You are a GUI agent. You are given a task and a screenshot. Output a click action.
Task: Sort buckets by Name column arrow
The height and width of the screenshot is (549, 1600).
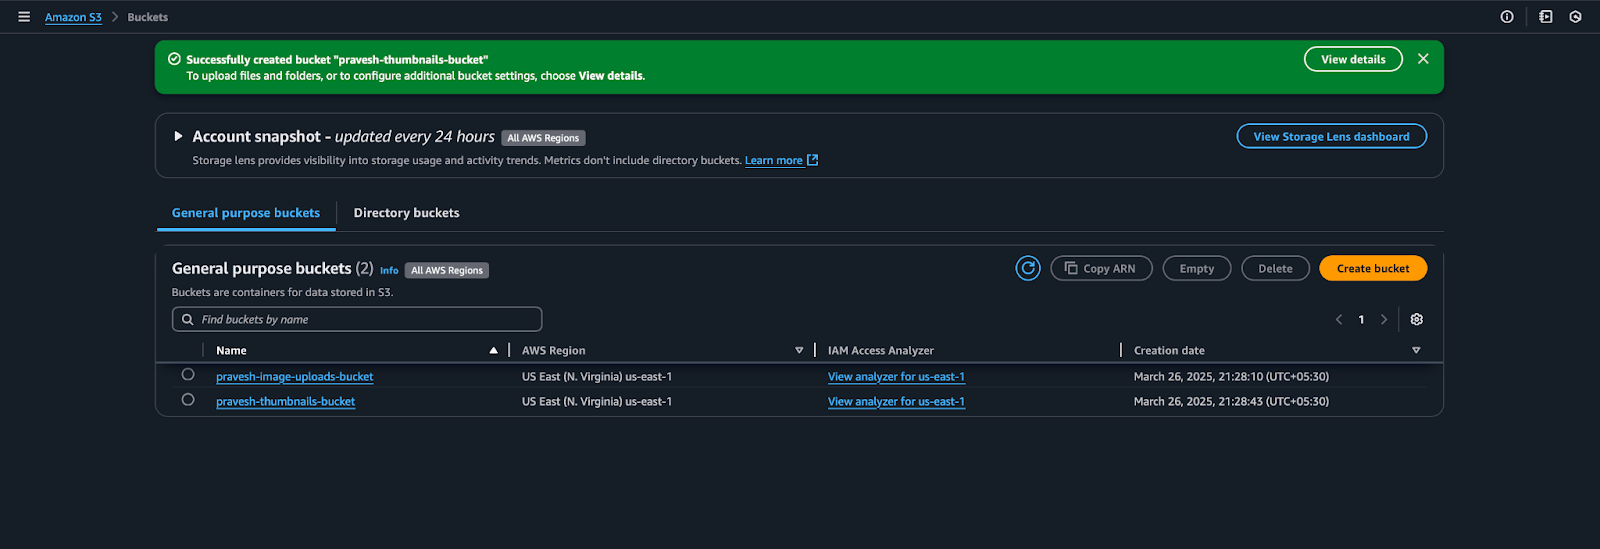click(x=493, y=351)
